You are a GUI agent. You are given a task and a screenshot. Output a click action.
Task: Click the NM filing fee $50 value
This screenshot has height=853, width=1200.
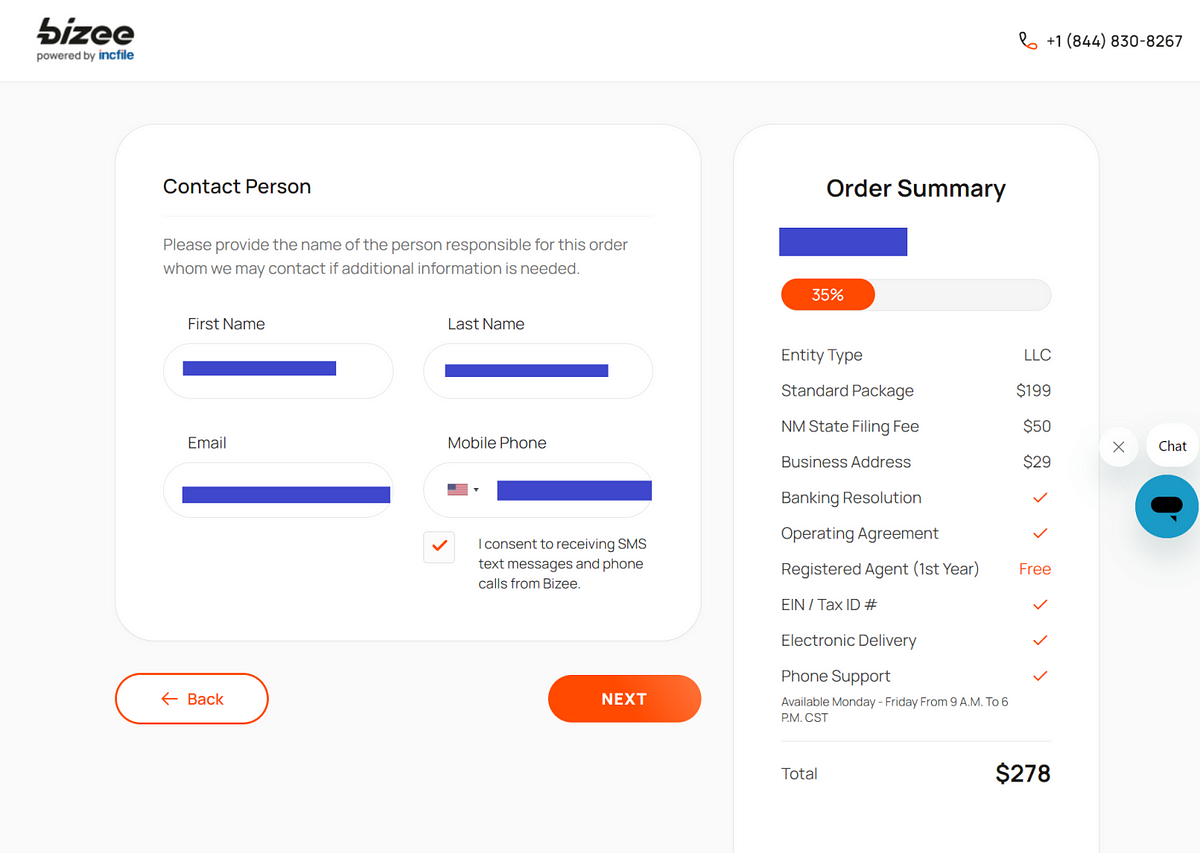(x=1037, y=426)
